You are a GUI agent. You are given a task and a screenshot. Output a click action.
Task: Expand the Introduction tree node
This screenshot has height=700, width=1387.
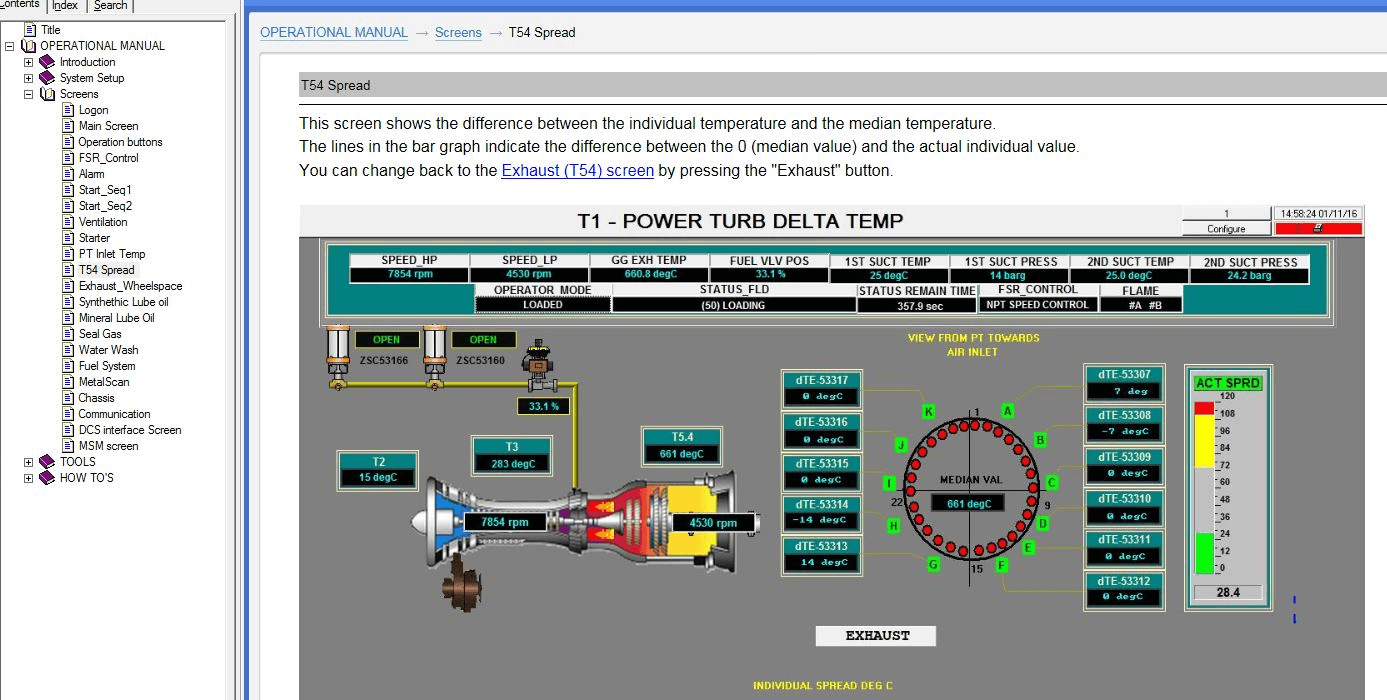coord(30,61)
